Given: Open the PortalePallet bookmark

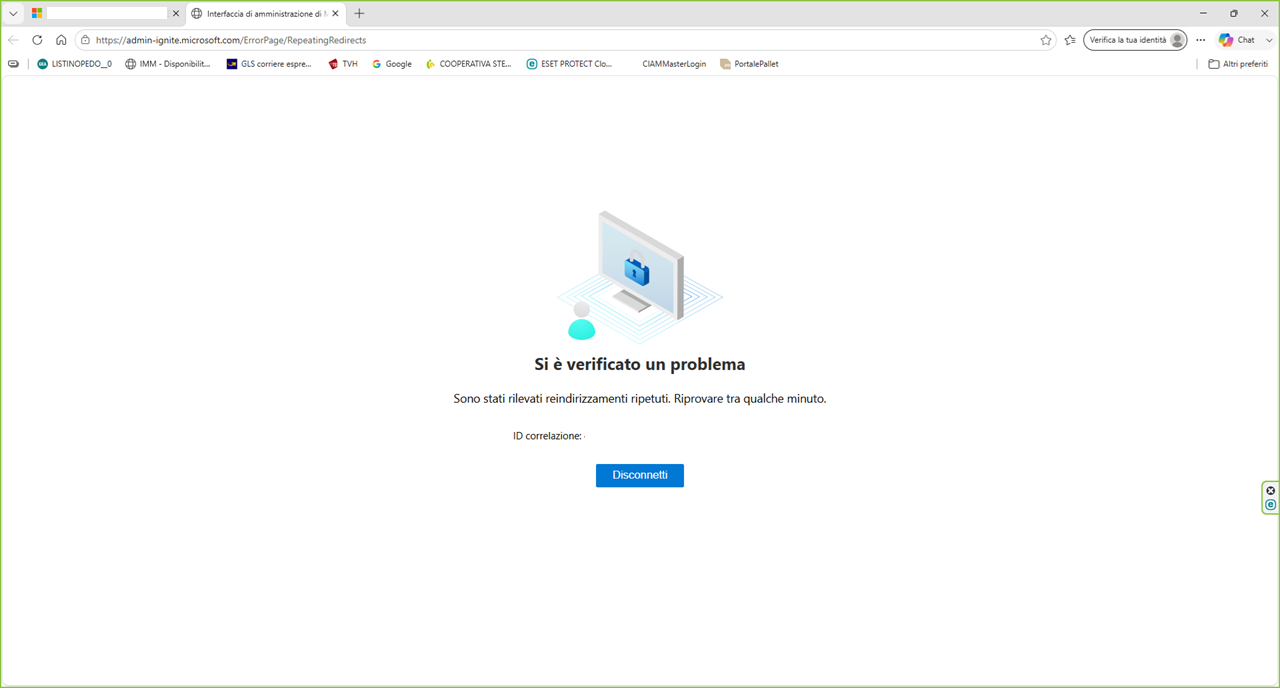Looking at the screenshot, I should click(749, 64).
